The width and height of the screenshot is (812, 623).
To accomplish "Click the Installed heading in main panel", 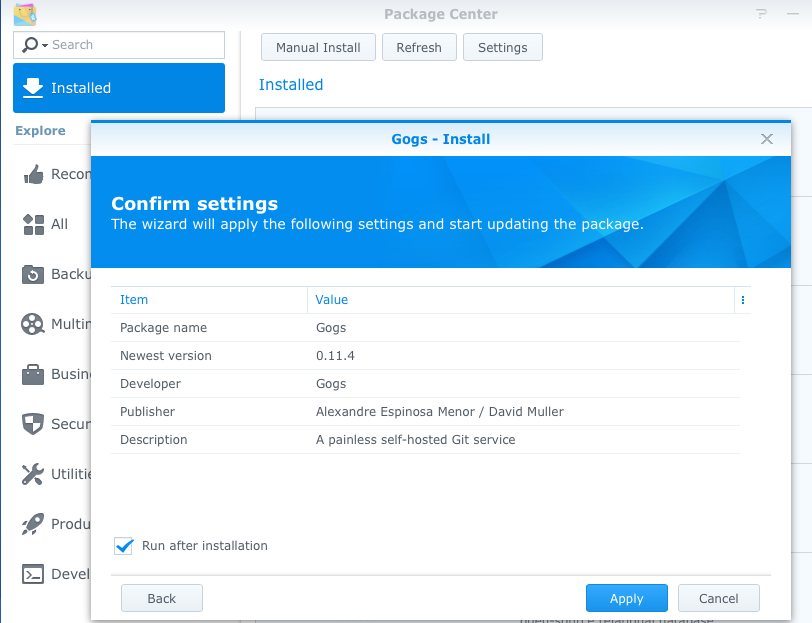I will coord(291,84).
